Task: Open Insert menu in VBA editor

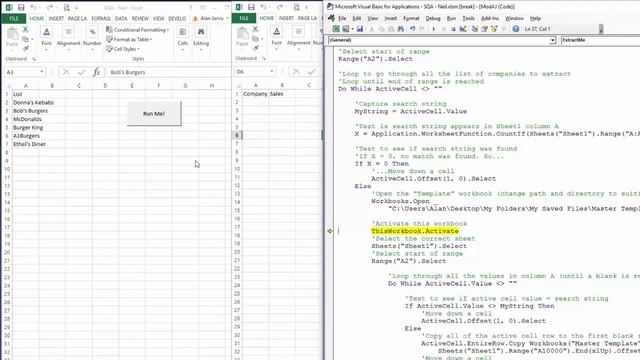Action: [391, 18]
